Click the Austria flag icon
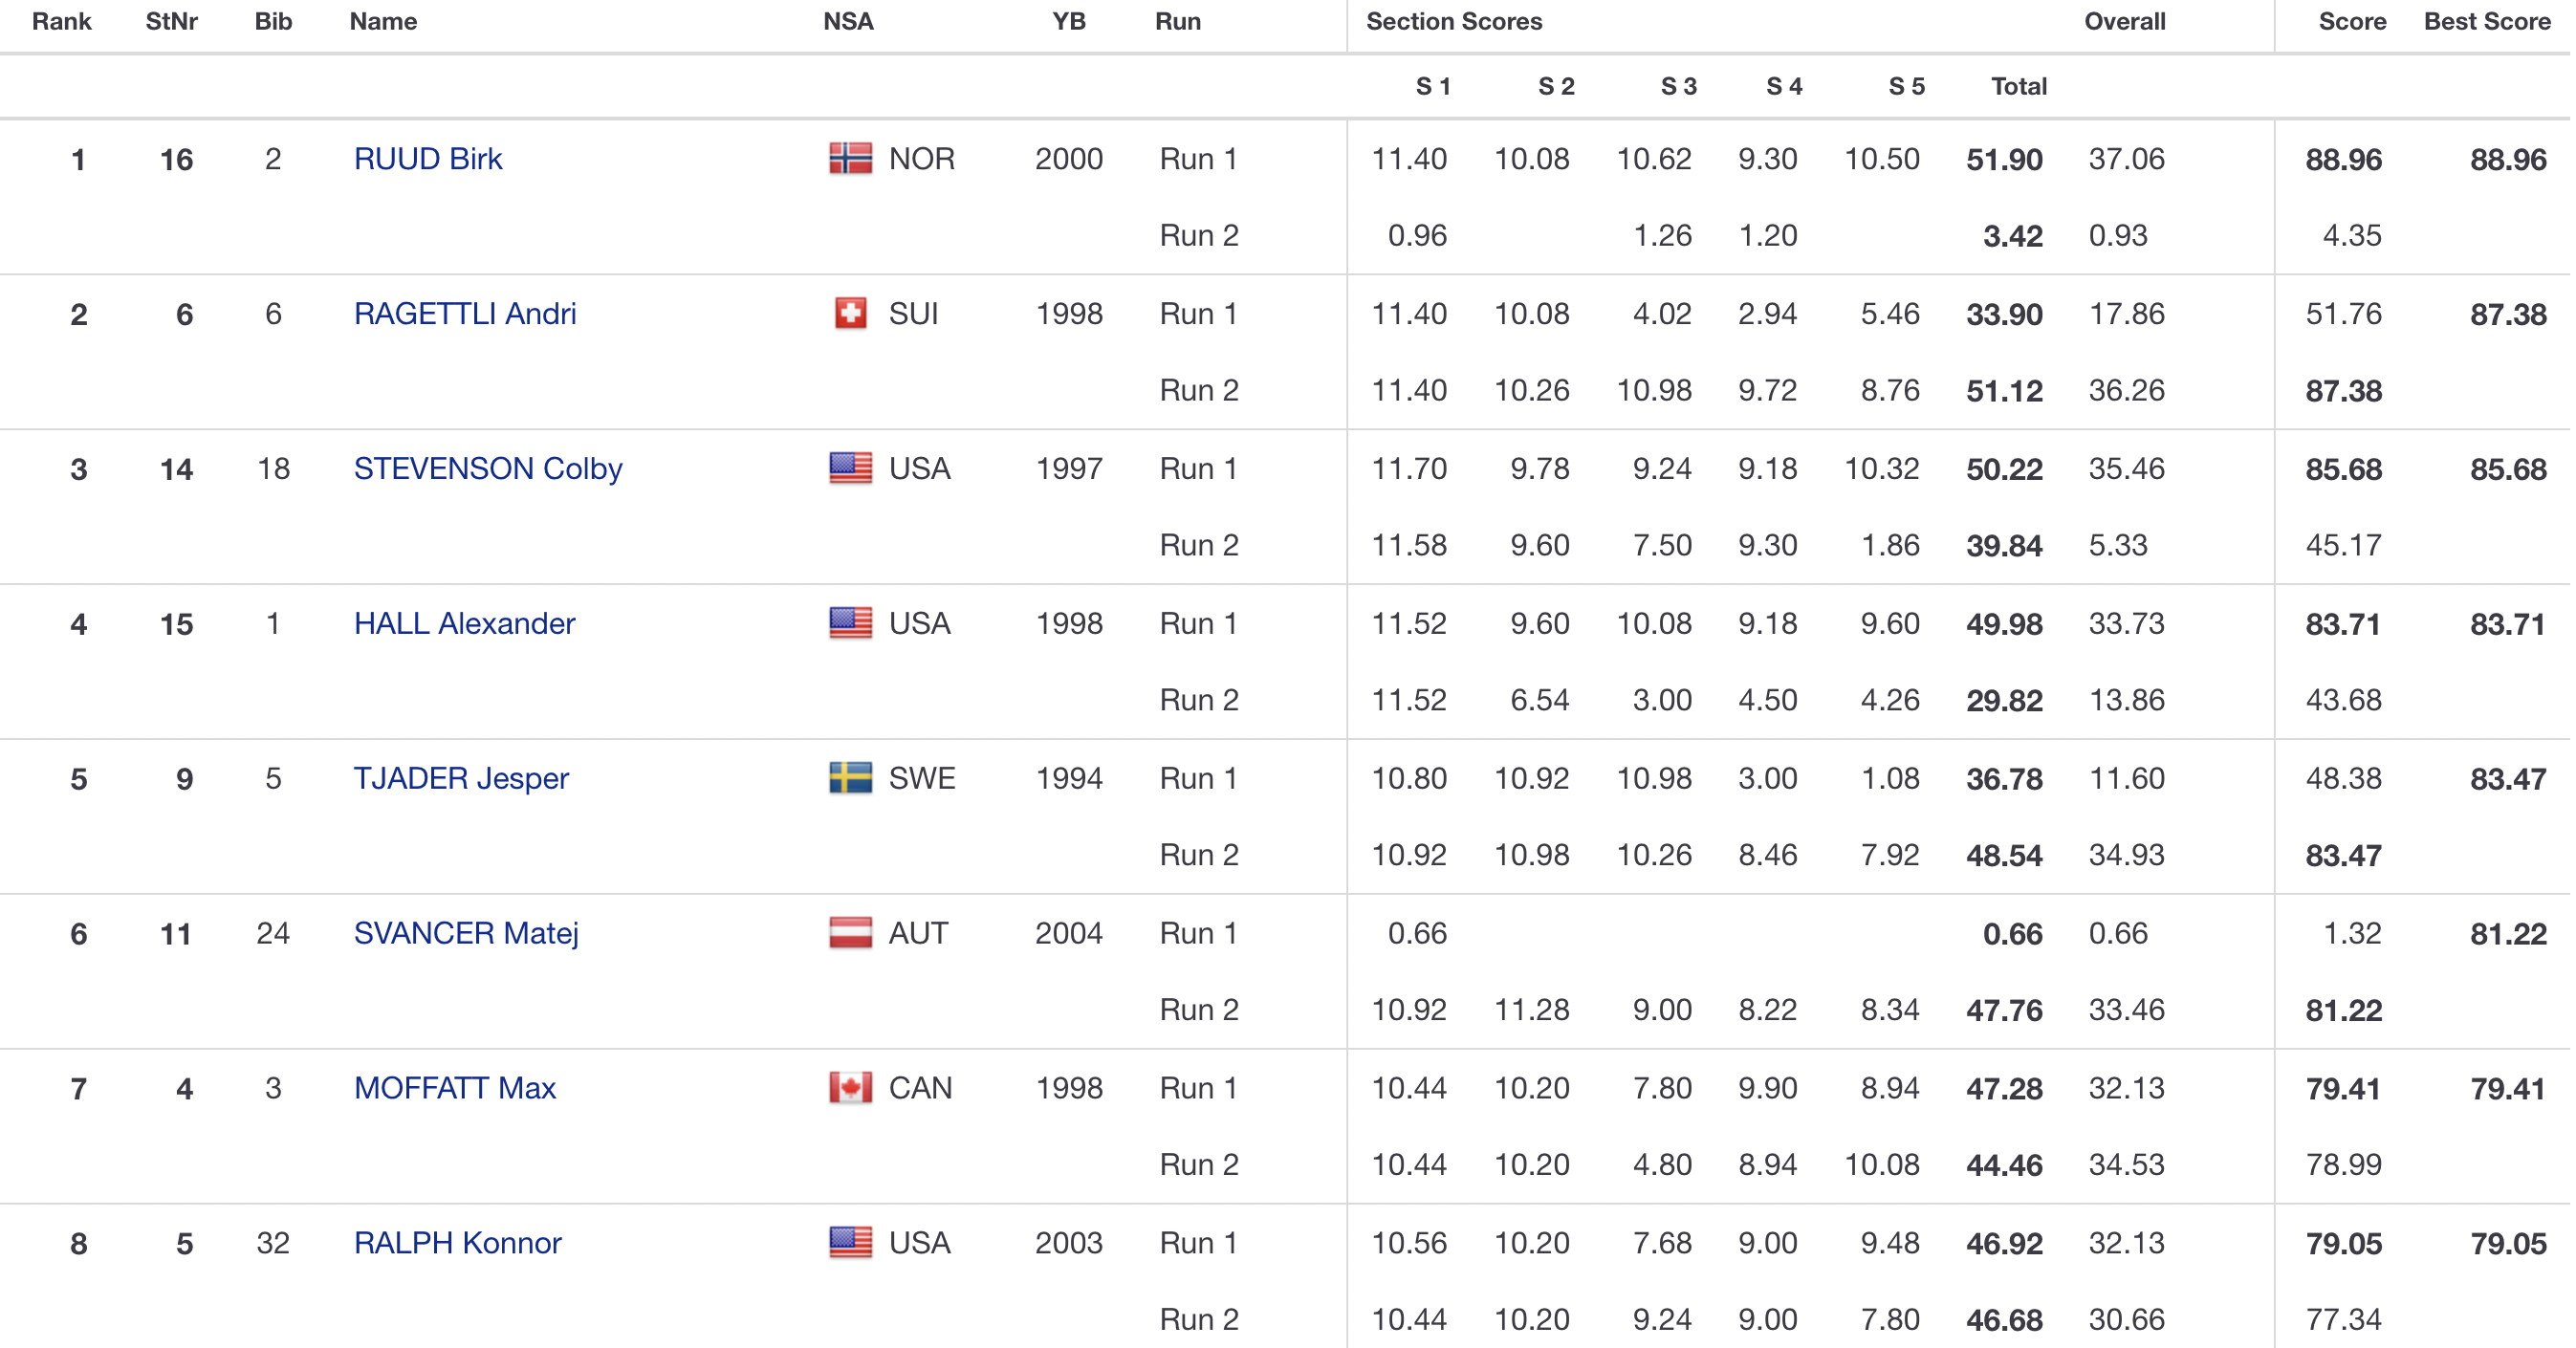 (x=850, y=933)
